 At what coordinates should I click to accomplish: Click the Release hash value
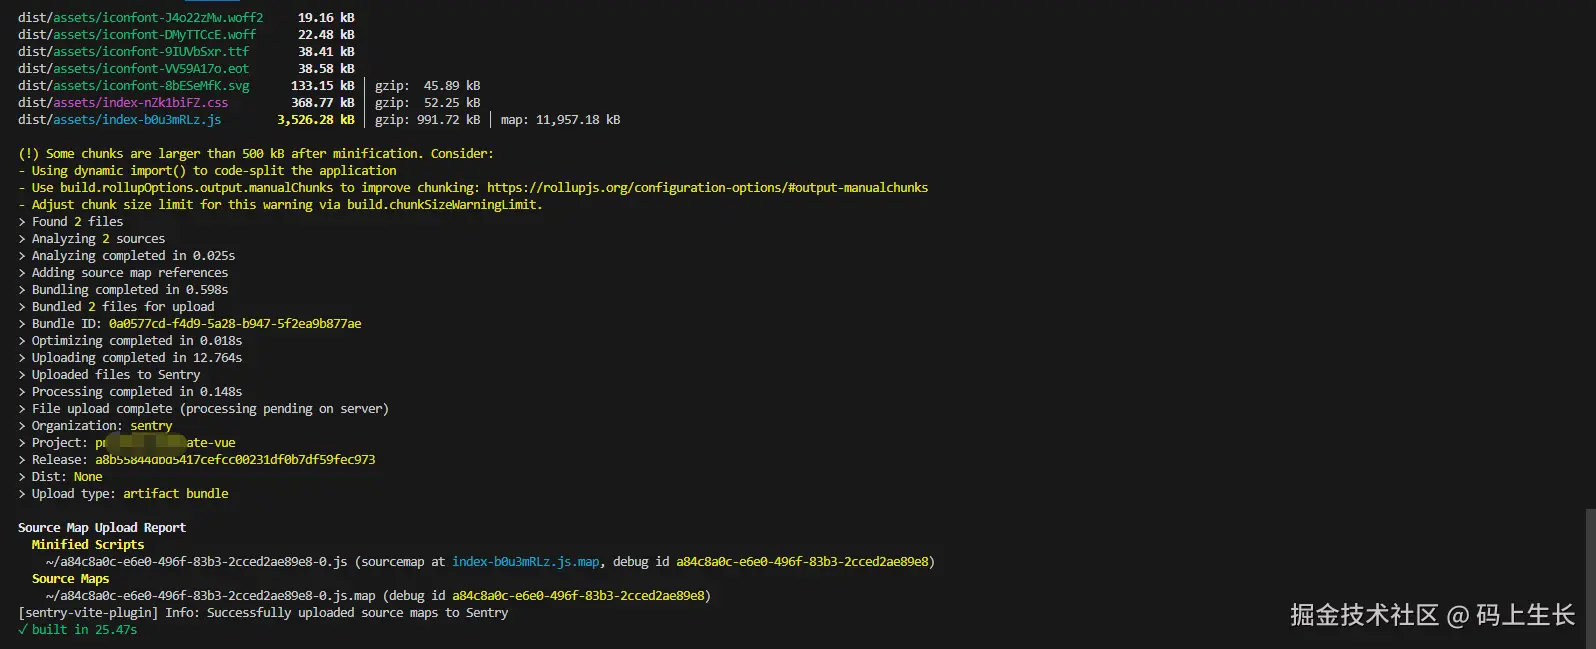click(235, 459)
